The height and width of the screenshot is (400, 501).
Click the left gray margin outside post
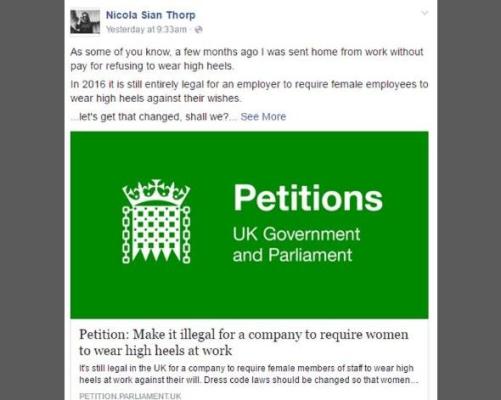click(32, 200)
